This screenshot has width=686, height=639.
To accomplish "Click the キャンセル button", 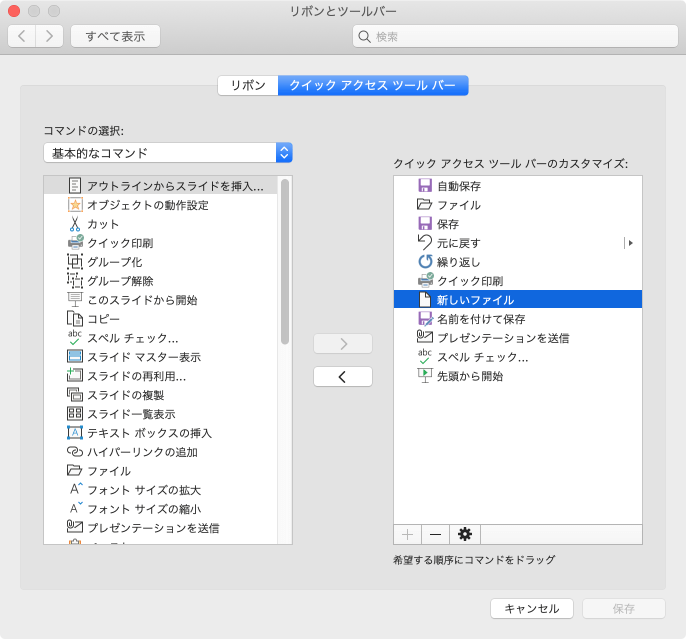I will tap(531, 608).
